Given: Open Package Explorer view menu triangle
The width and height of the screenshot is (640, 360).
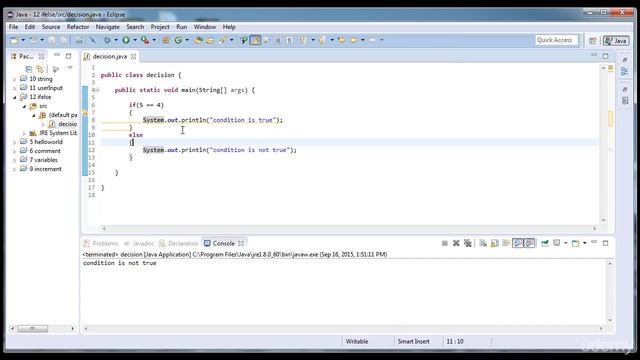Looking at the screenshot, I should click(x=70, y=68).
